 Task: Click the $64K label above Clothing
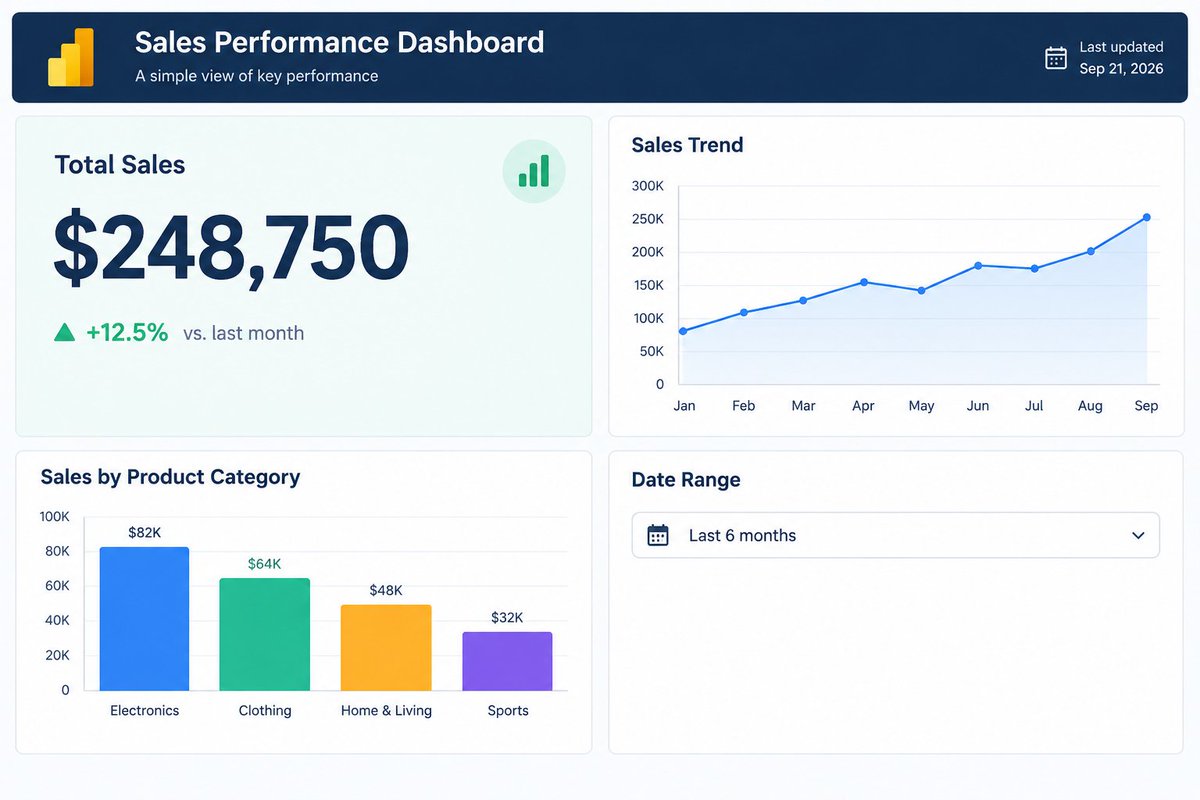265,564
